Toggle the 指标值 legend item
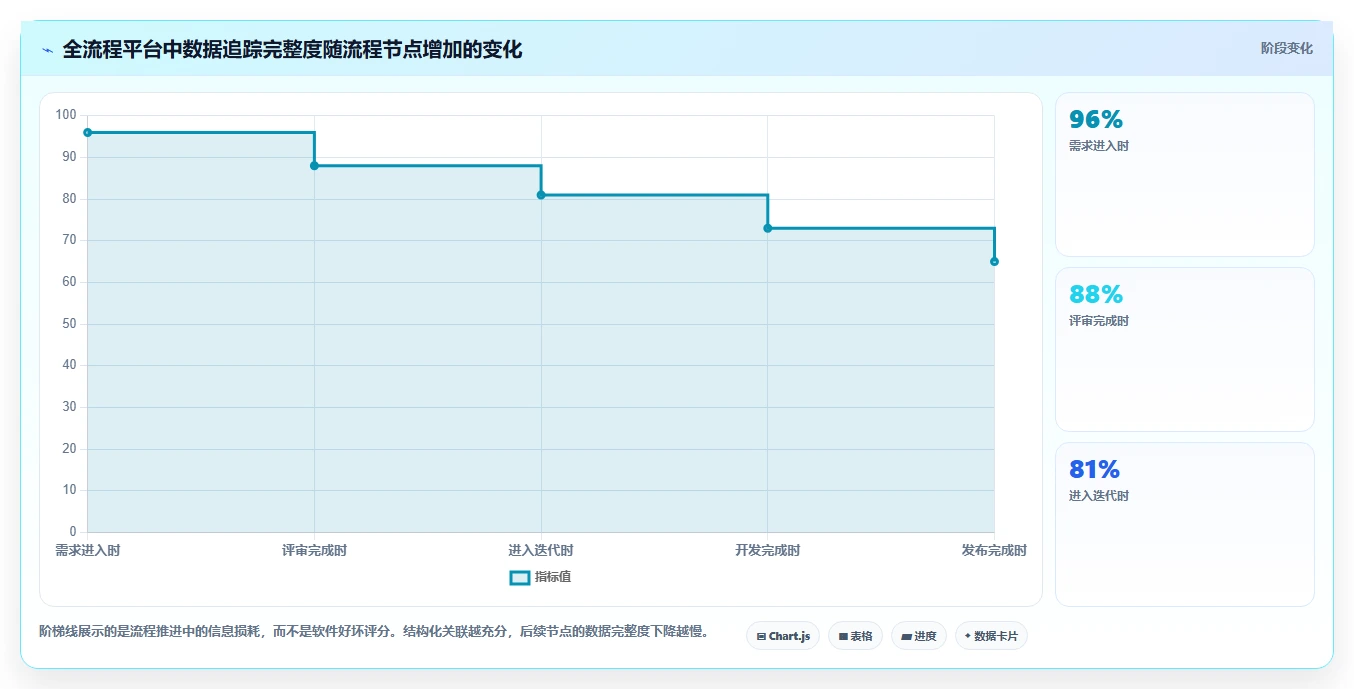Viewport: 1354px width, 689px height. tap(540, 577)
